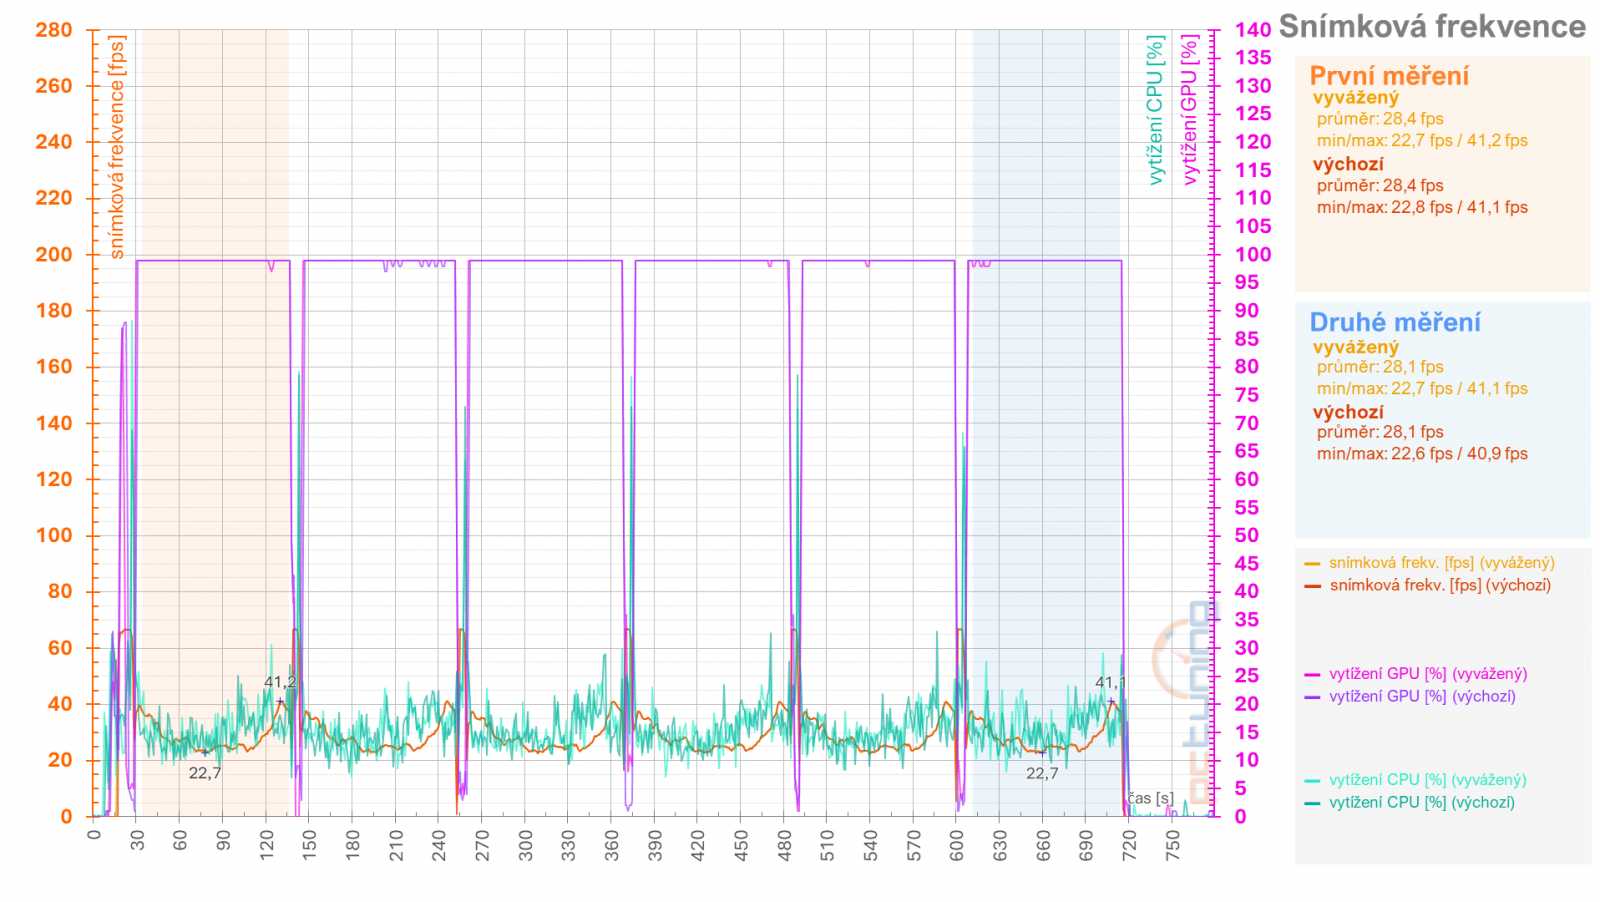Click the vertical 'vytížení CPU [%]' axis title
Image resolution: width=1600 pixels, height=902 pixels.
tap(1155, 110)
